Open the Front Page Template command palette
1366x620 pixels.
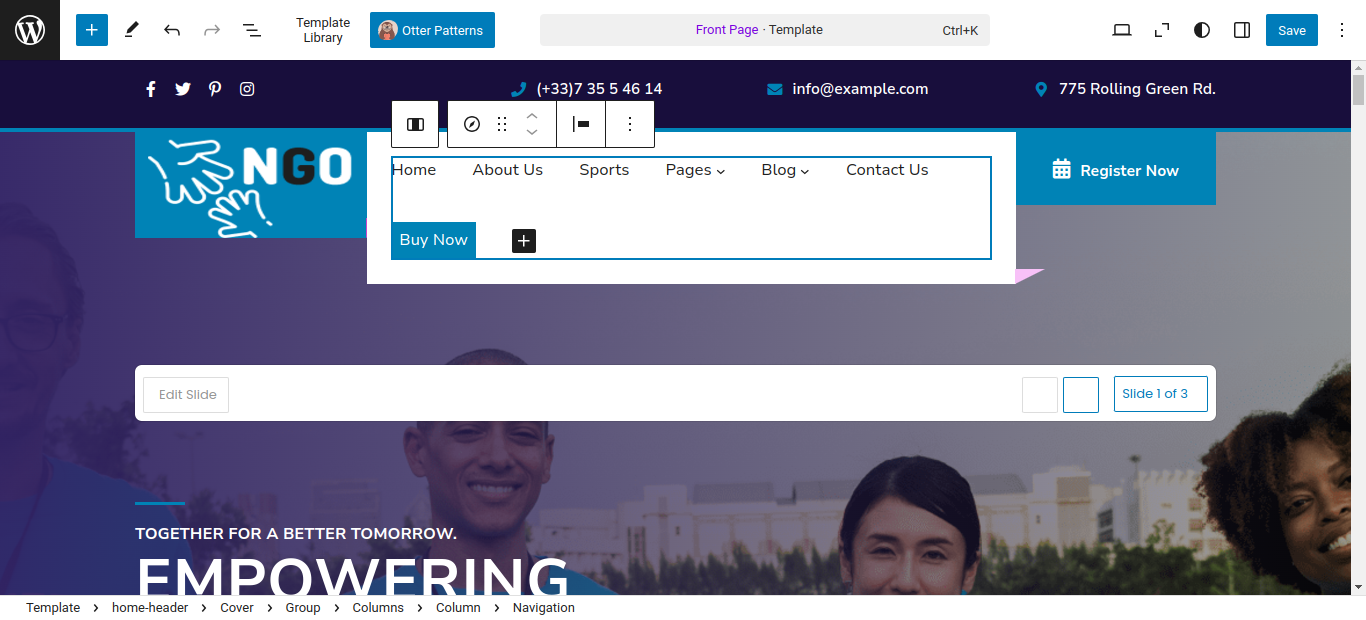point(765,30)
